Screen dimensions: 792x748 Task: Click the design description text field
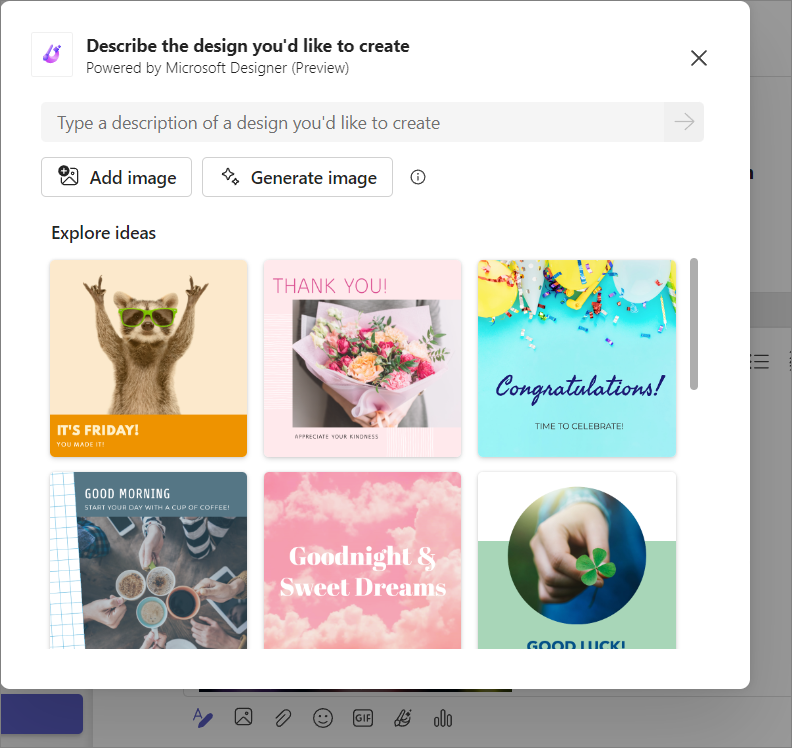[x=353, y=122]
